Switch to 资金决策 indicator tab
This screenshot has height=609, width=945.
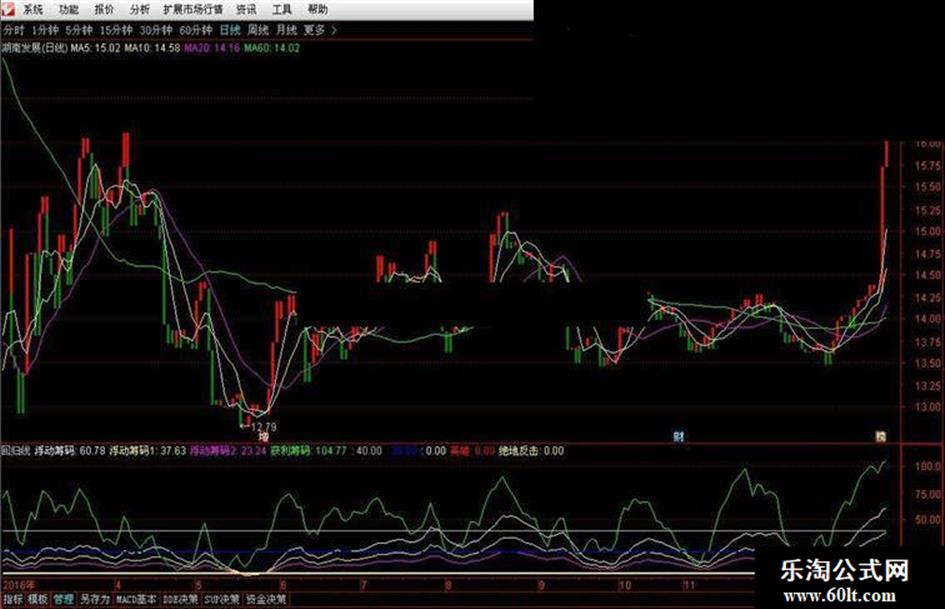coord(266,599)
